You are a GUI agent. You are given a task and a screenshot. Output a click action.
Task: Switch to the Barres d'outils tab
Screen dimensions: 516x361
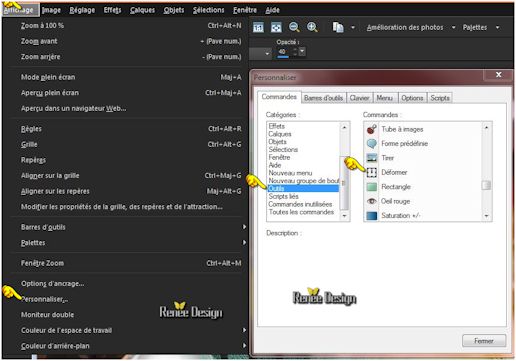(323, 98)
